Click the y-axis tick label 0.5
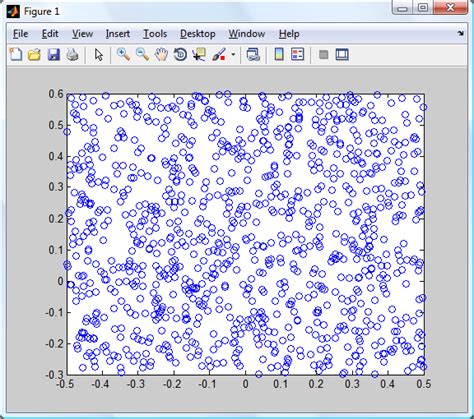The height and width of the screenshot is (419, 474). coord(56,125)
